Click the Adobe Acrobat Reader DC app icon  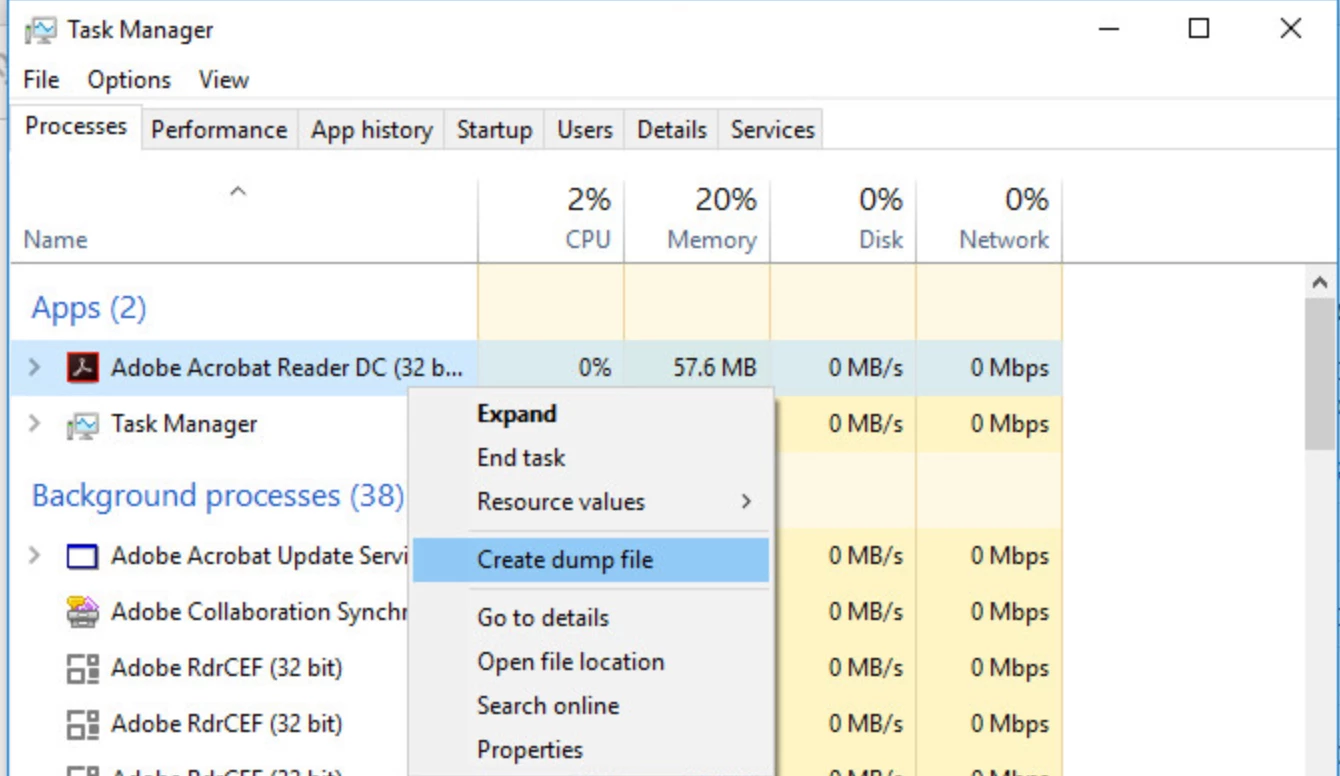coord(83,368)
